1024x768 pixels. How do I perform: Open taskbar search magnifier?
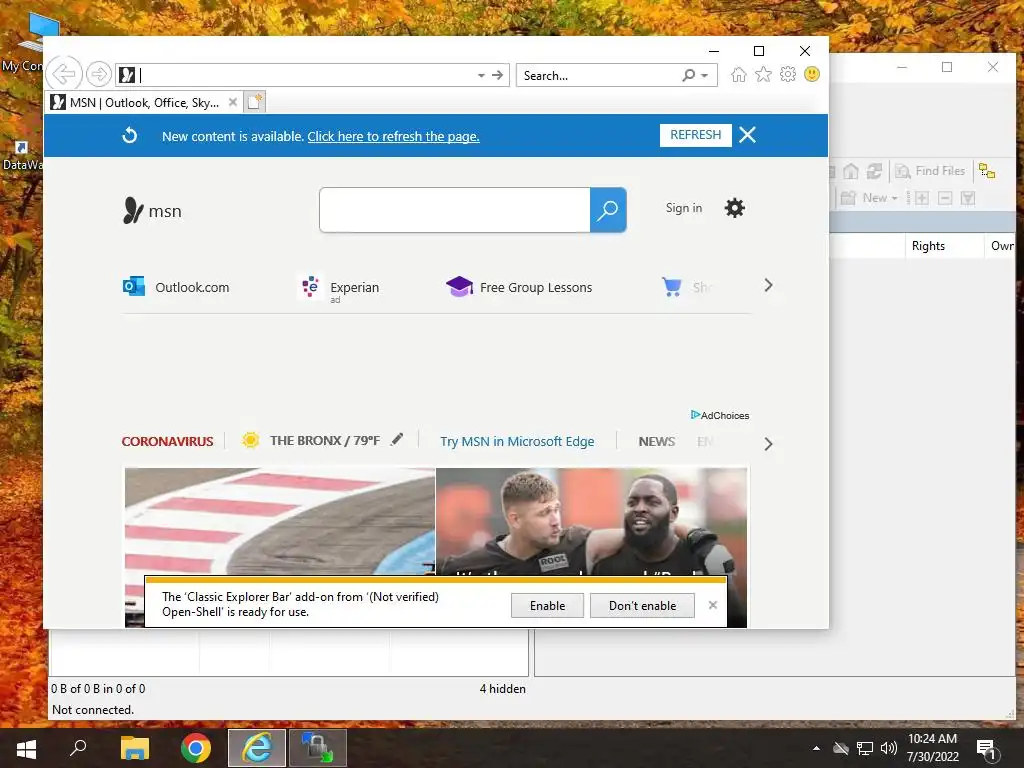(78, 747)
